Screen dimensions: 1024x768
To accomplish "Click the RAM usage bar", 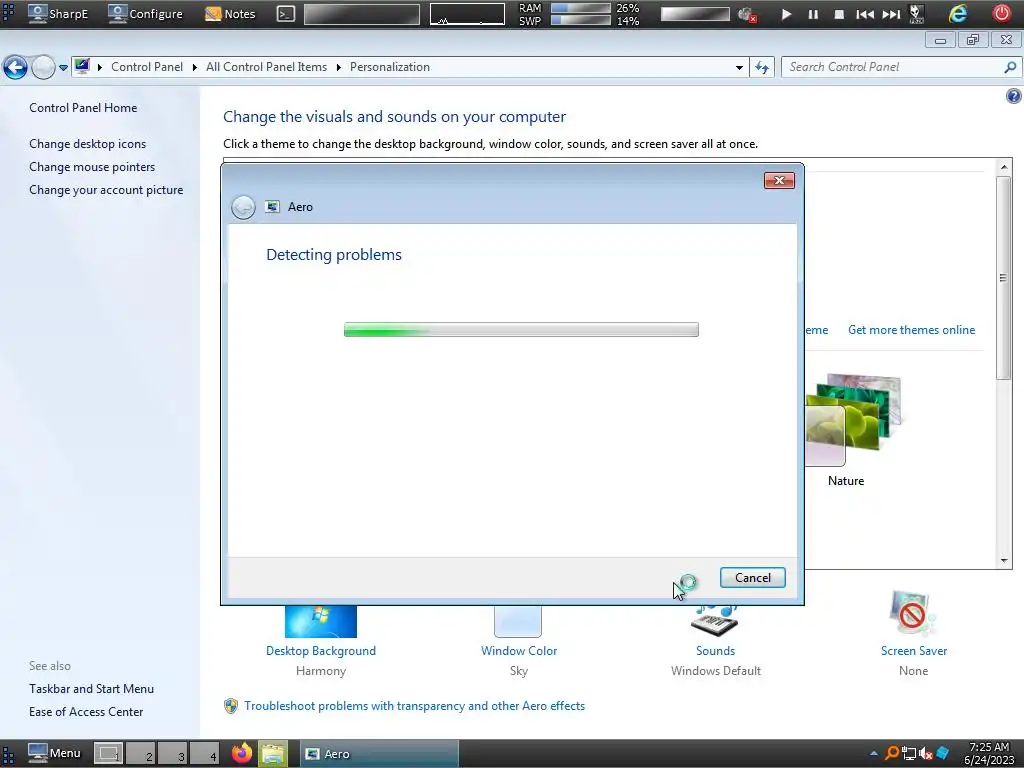I will click(581, 8).
